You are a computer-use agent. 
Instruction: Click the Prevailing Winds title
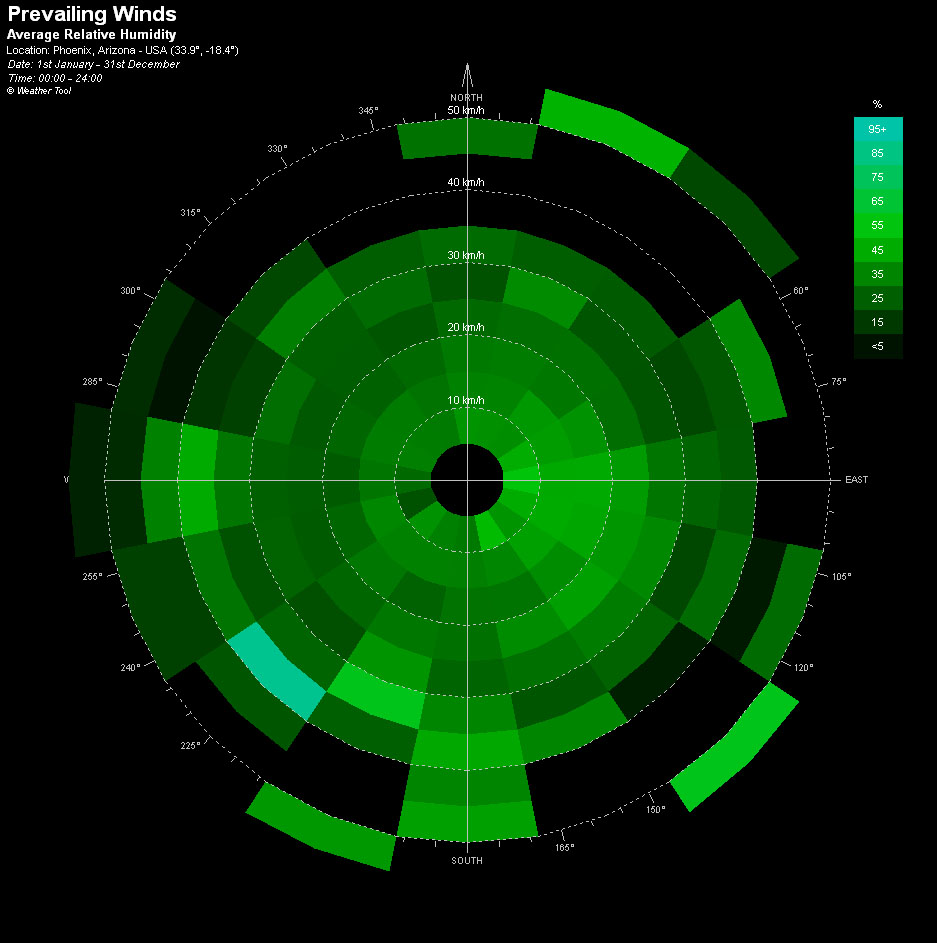(92, 14)
